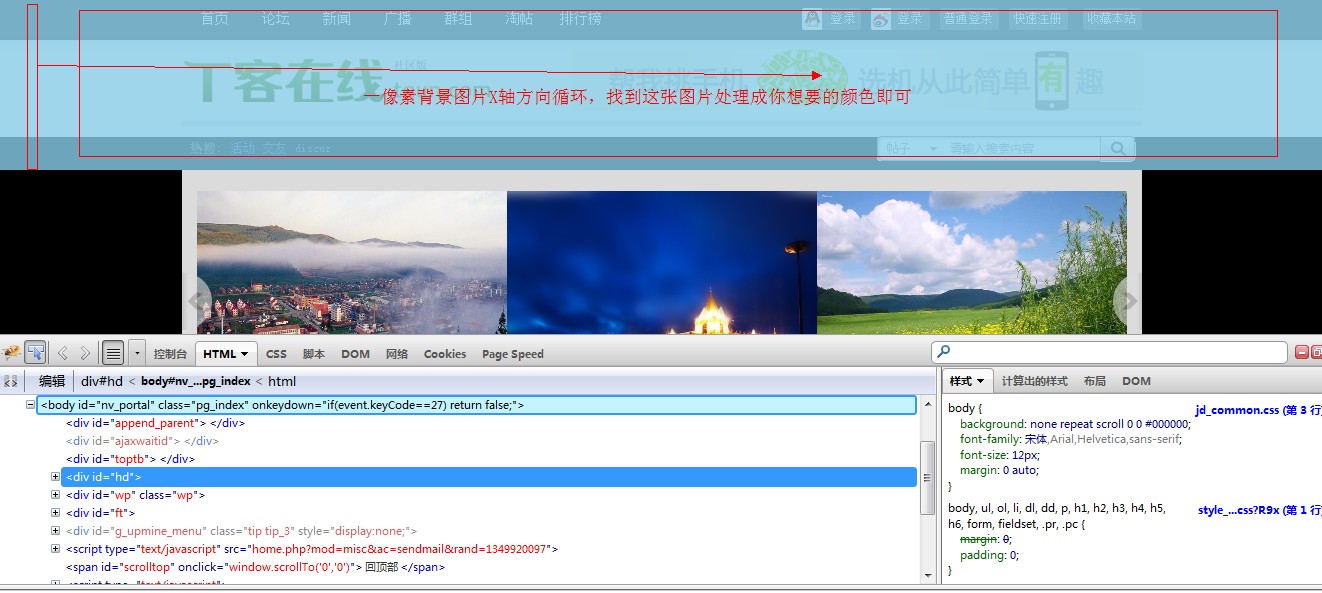The image size is (1322, 593).
Task: Click HTML panel scrollbar up arrow
Action: tap(927, 403)
